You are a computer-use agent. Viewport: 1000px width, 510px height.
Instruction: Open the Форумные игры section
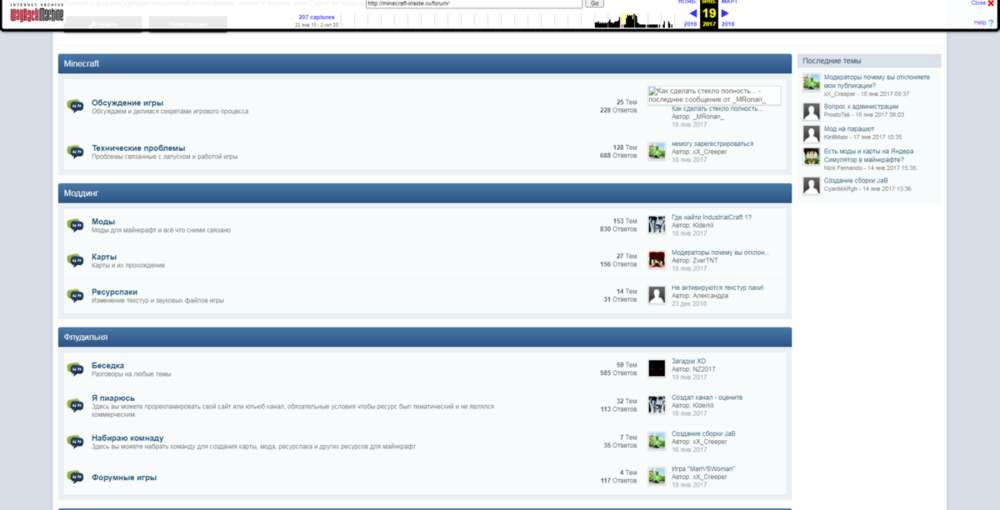tap(124, 477)
